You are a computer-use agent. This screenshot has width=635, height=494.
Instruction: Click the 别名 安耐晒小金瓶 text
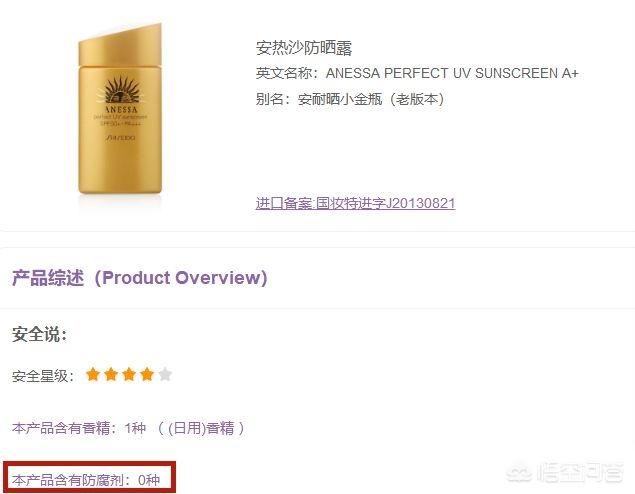[x=350, y=99]
